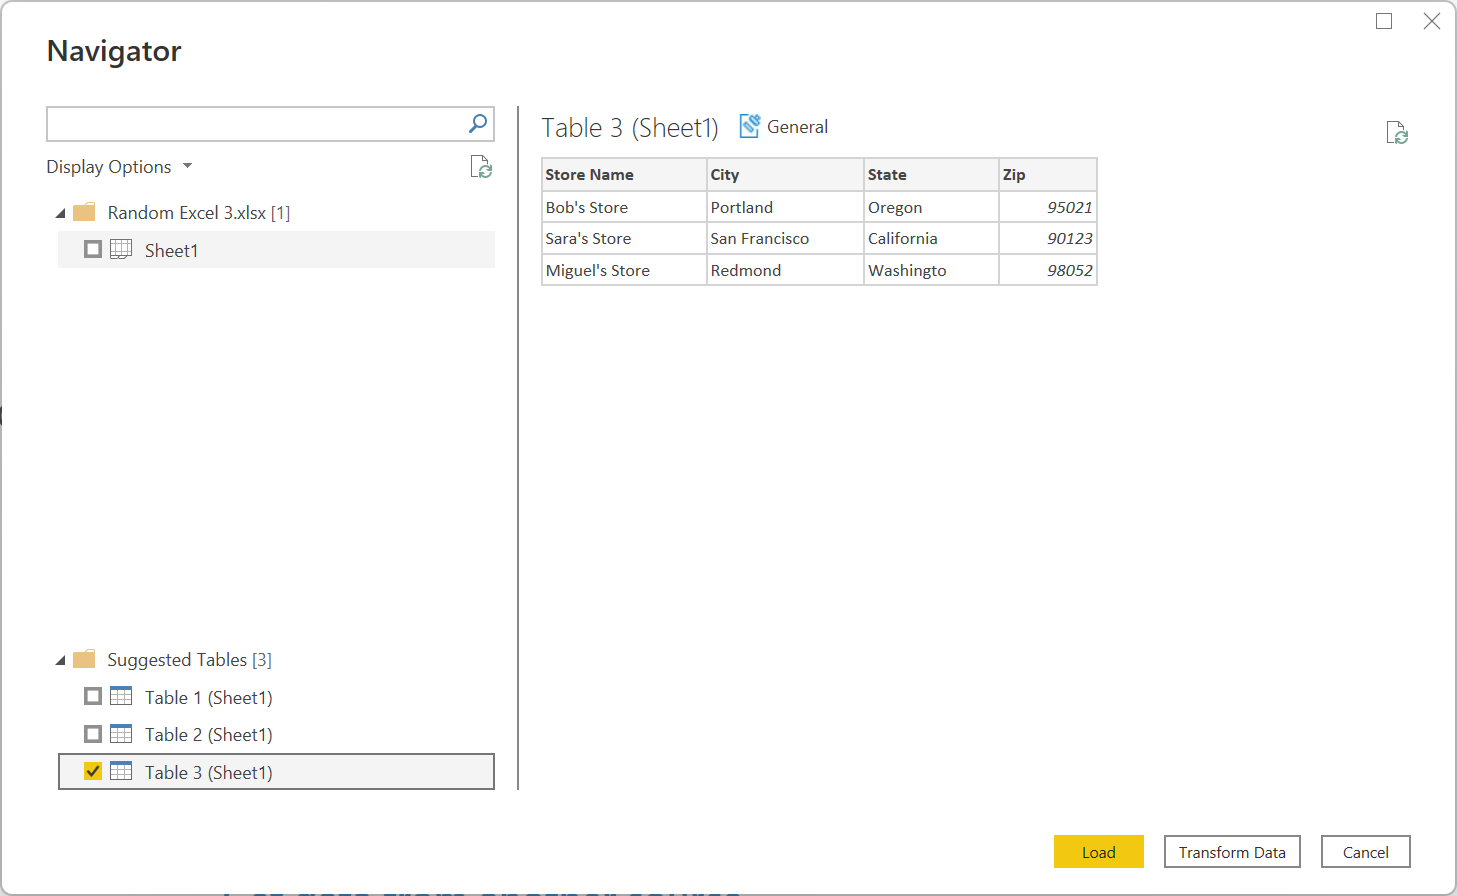Open the Display Options dropdown
The image size is (1457, 896).
[x=187, y=166]
